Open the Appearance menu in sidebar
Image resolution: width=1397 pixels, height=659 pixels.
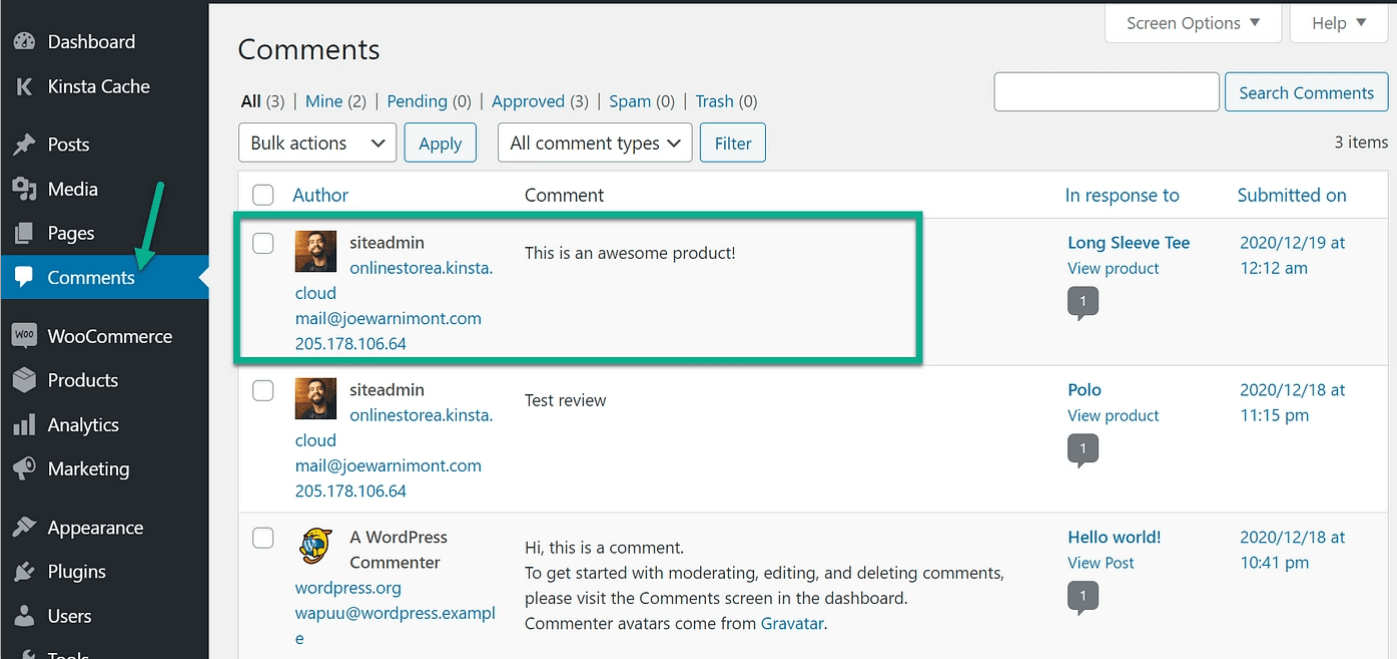coord(95,527)
